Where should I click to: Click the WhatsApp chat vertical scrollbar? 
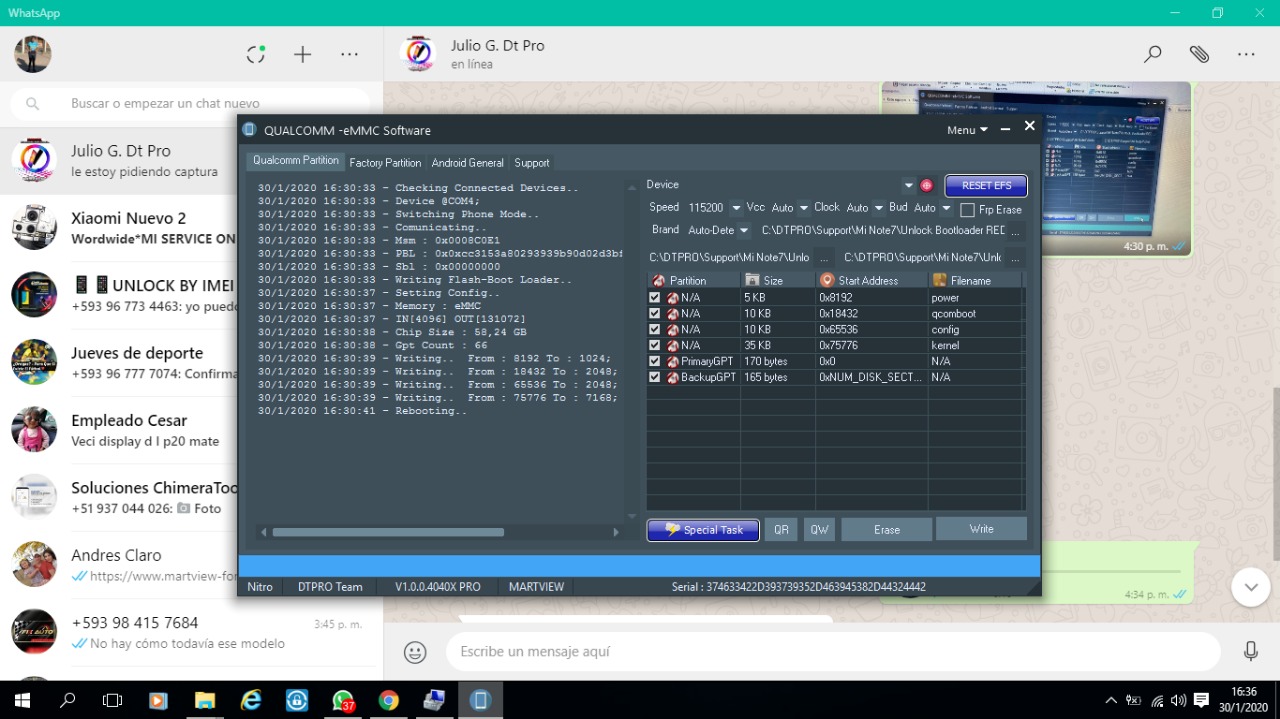pos(1276,475)
